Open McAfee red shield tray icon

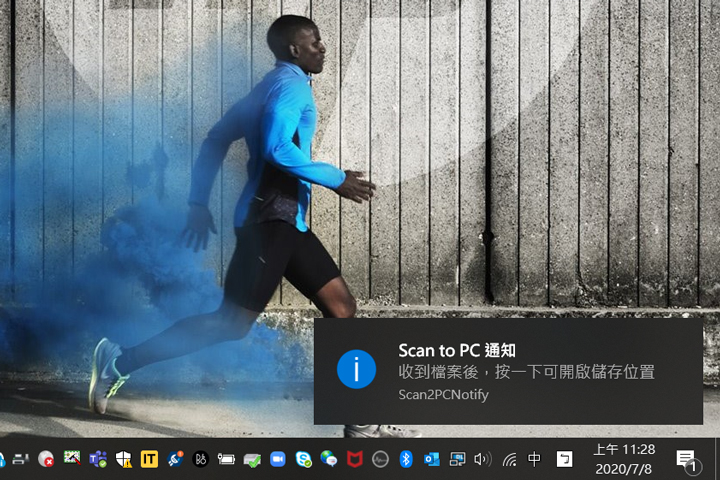point(354,459)
